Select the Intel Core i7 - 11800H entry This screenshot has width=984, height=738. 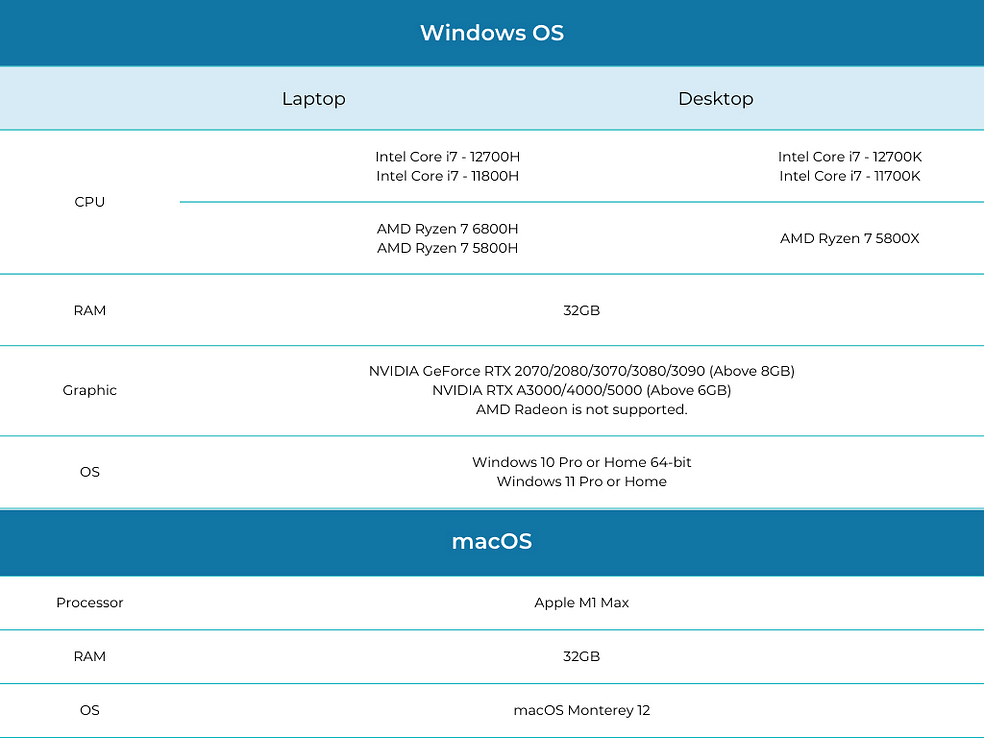pos(448,176)
